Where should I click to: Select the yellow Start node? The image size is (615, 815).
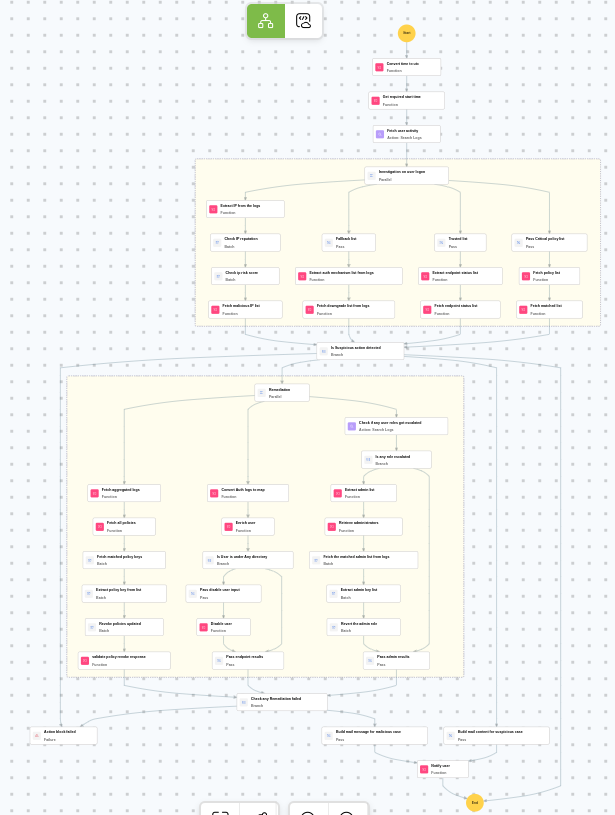click(x=407, y=33)
